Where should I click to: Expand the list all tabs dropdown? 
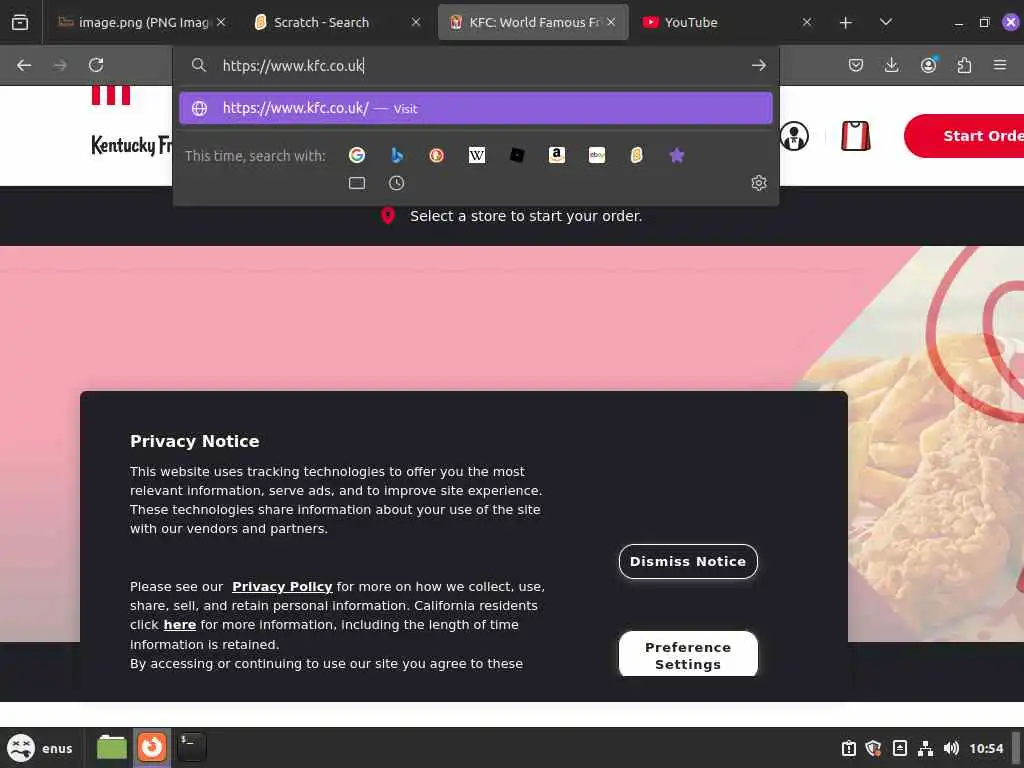(886, 22)
